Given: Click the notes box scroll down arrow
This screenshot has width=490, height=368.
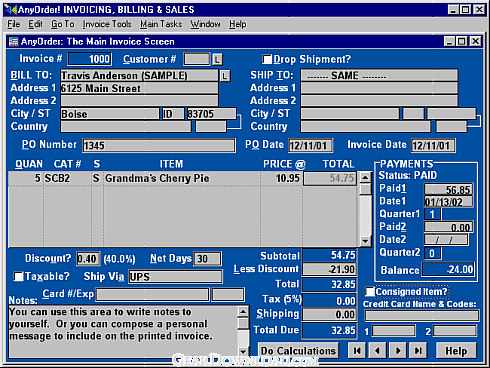Looking at the screenshot, I should (243, 351).
